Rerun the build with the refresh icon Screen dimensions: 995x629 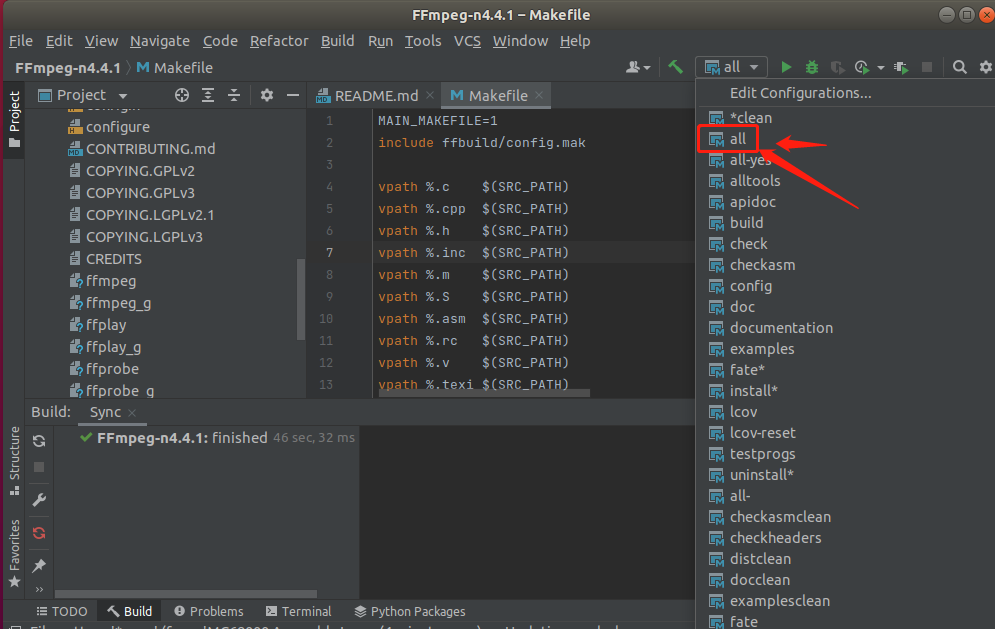(39, 441)
